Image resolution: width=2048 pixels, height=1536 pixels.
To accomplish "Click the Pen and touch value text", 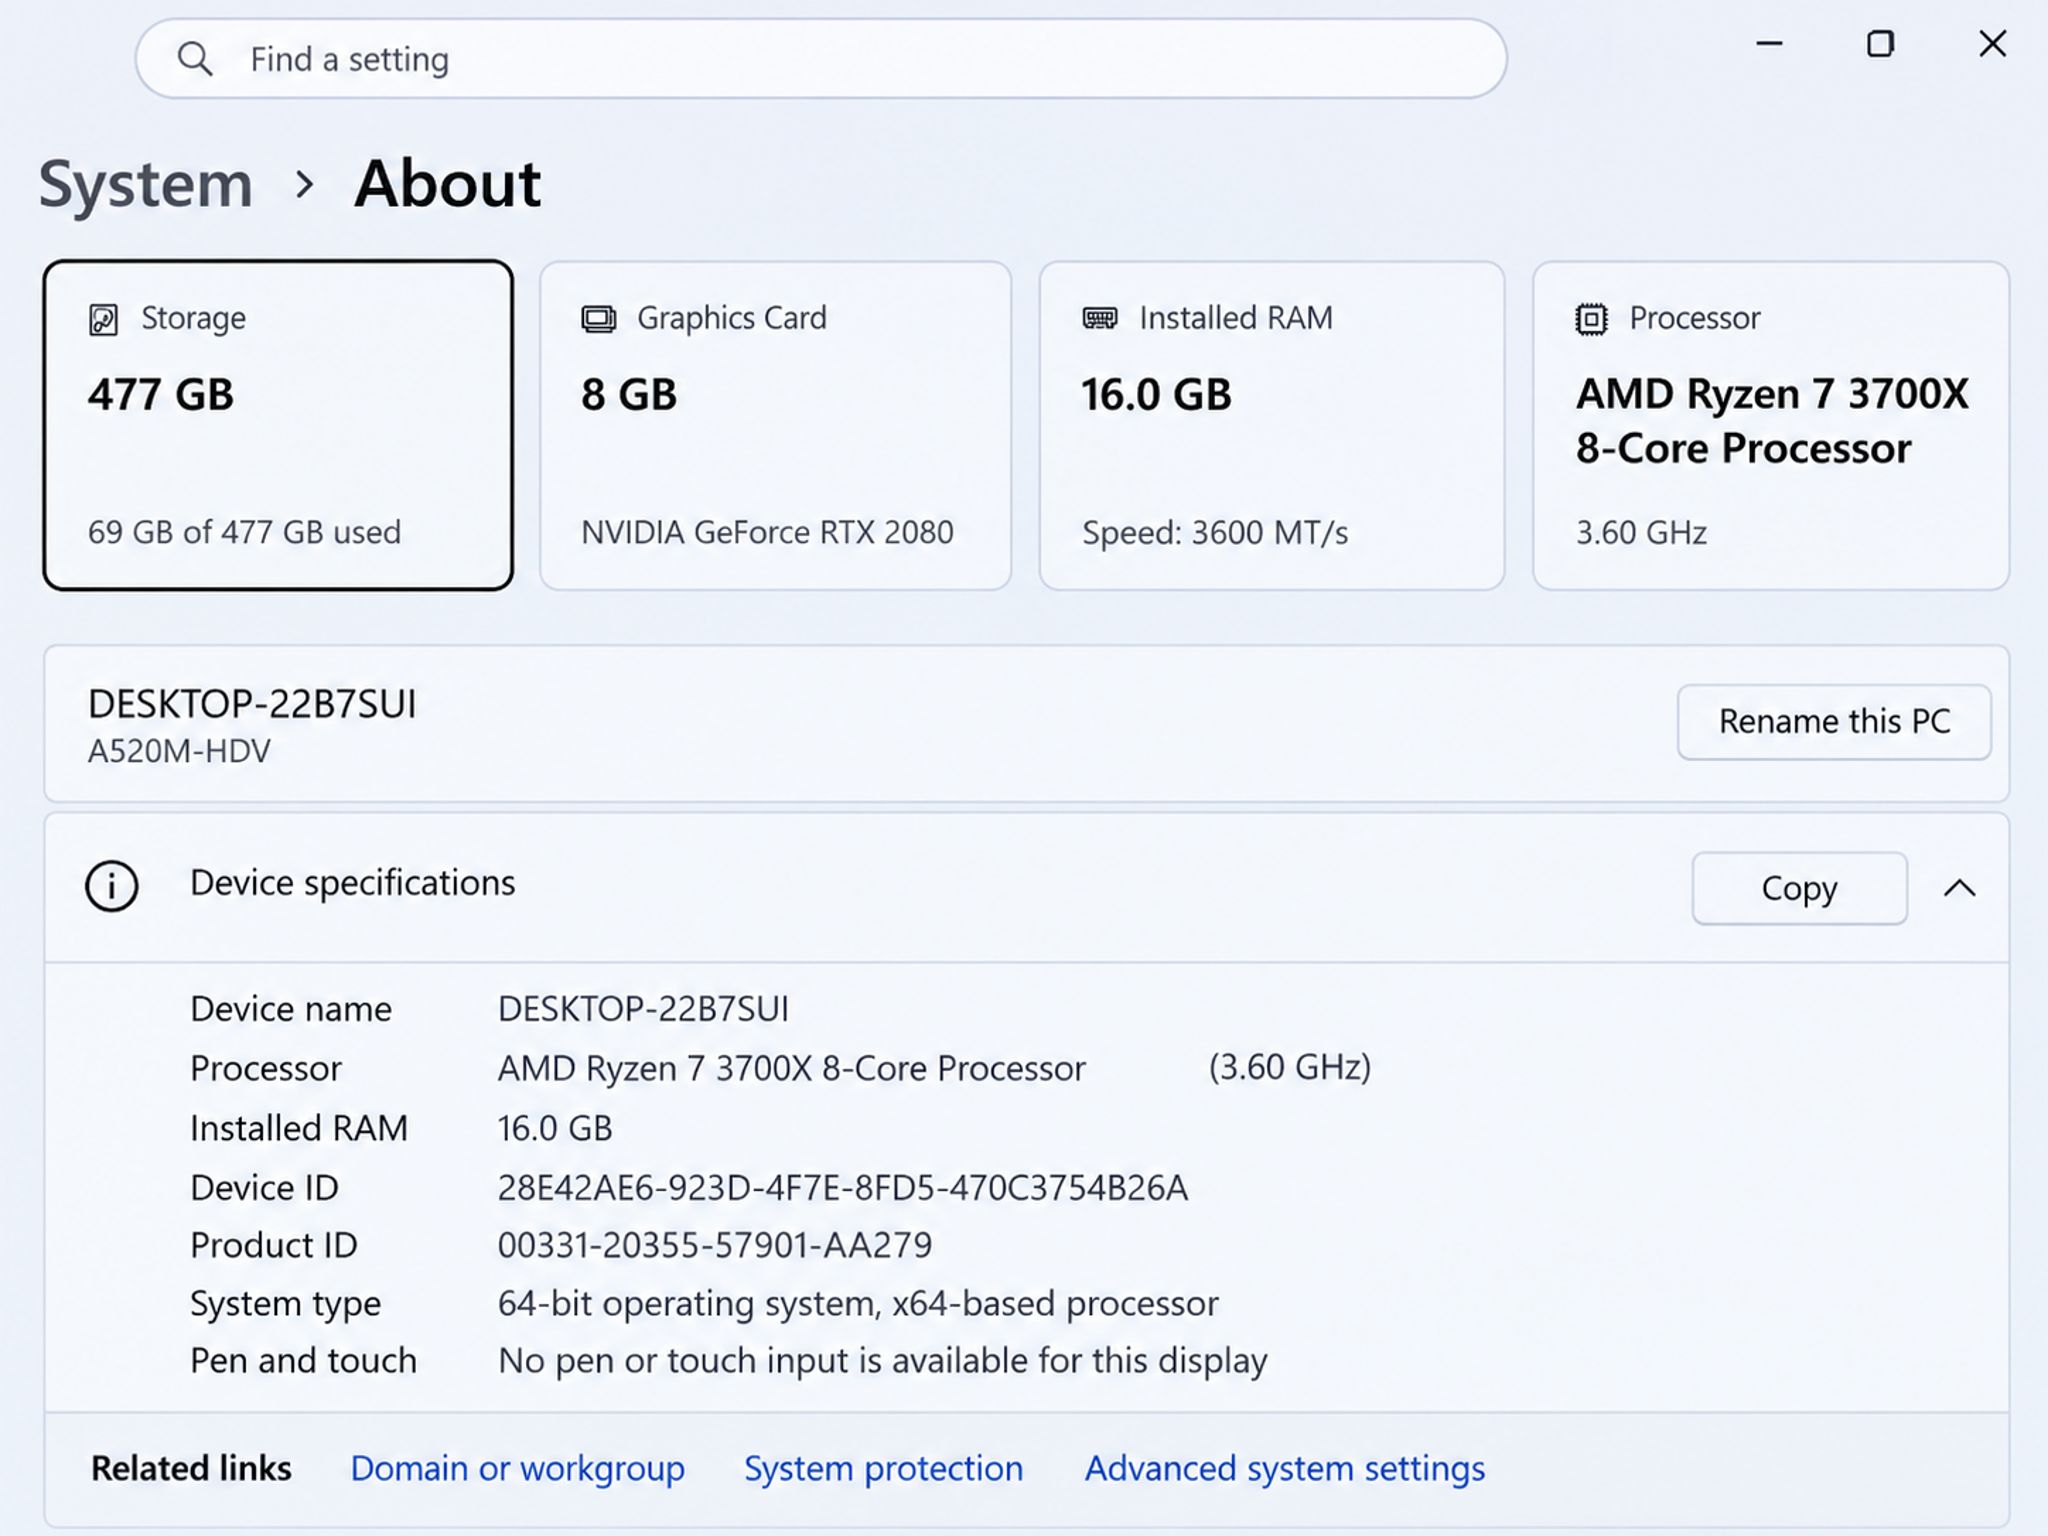I will tap(883, 1361).
